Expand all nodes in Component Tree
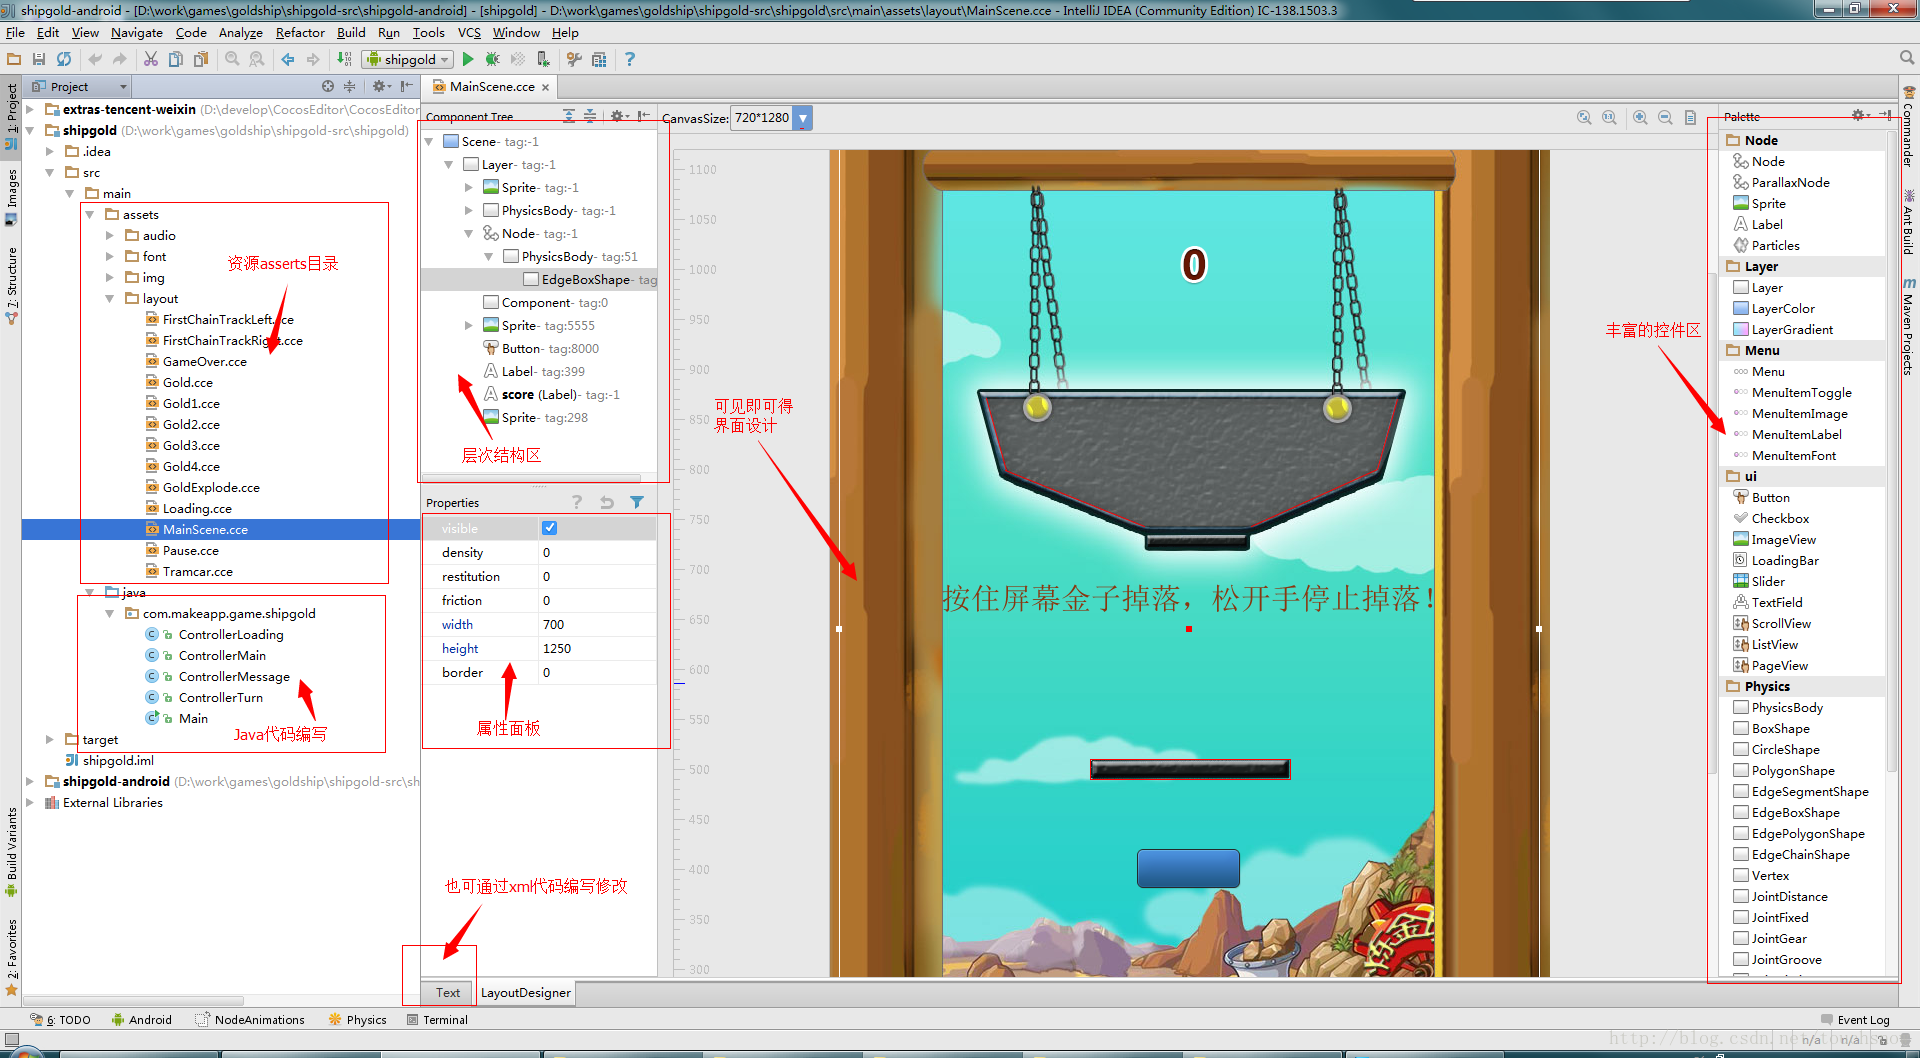1920x1058 pixels. coord(569,116)
